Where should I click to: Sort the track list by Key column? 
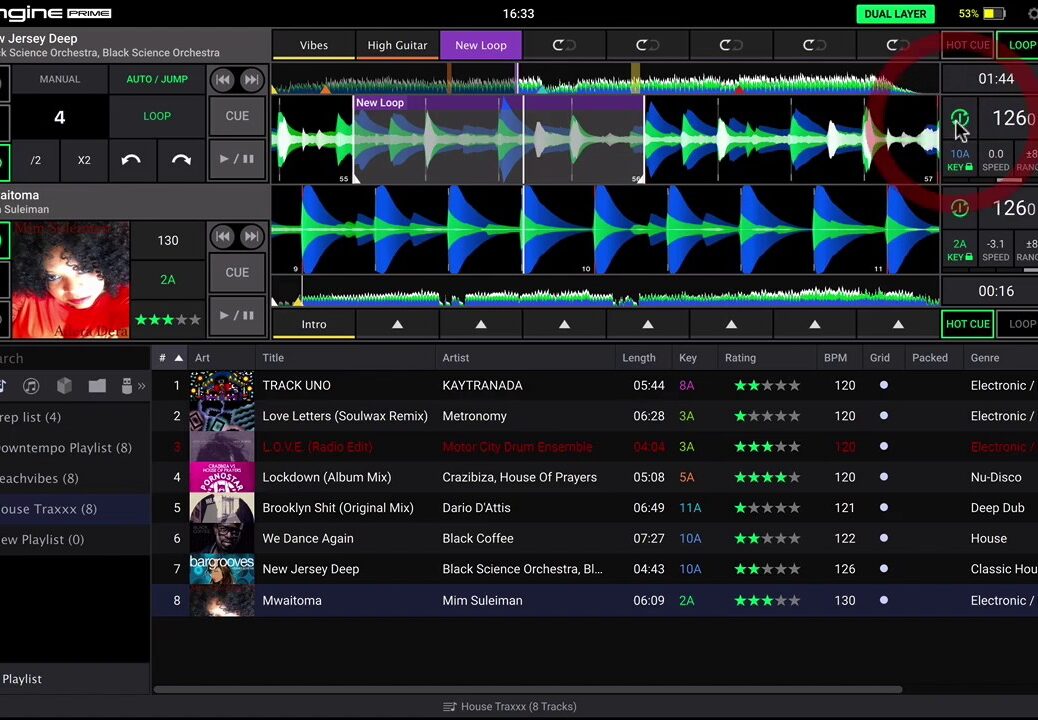coord(688,357)
